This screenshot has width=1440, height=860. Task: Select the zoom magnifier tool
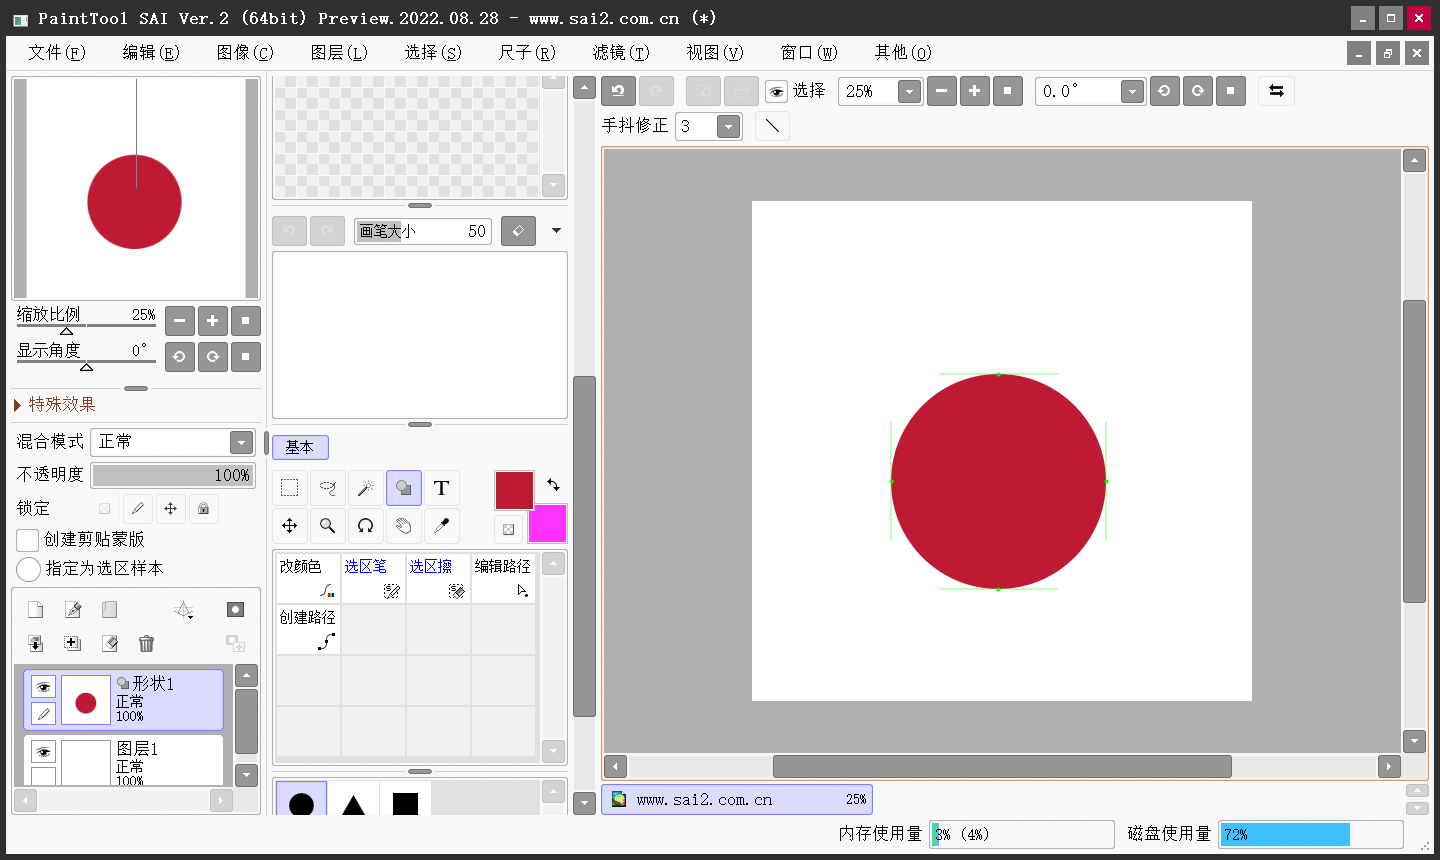point(328,525)
